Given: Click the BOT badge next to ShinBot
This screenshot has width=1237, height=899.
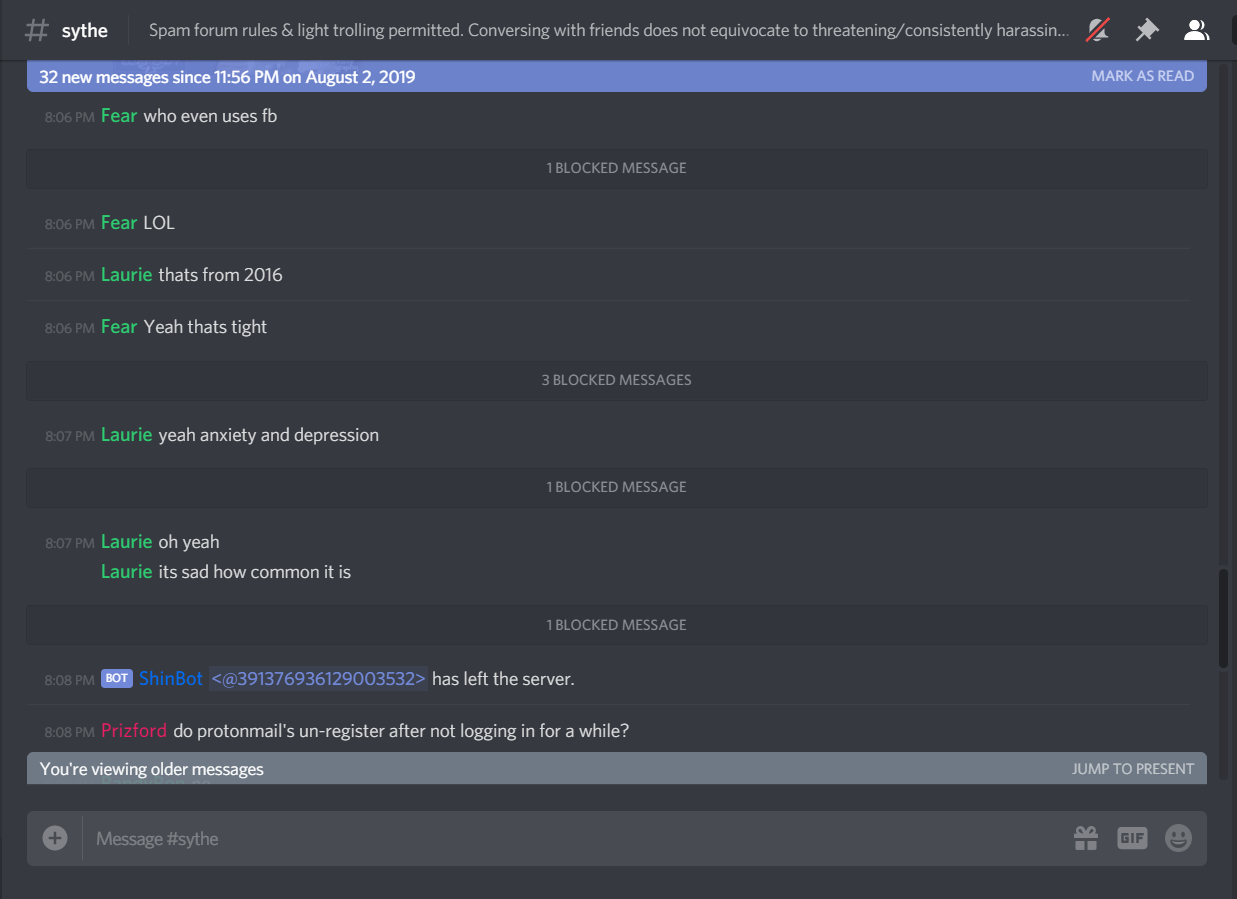Looking at the screenshot, I should tap(117, 679).
